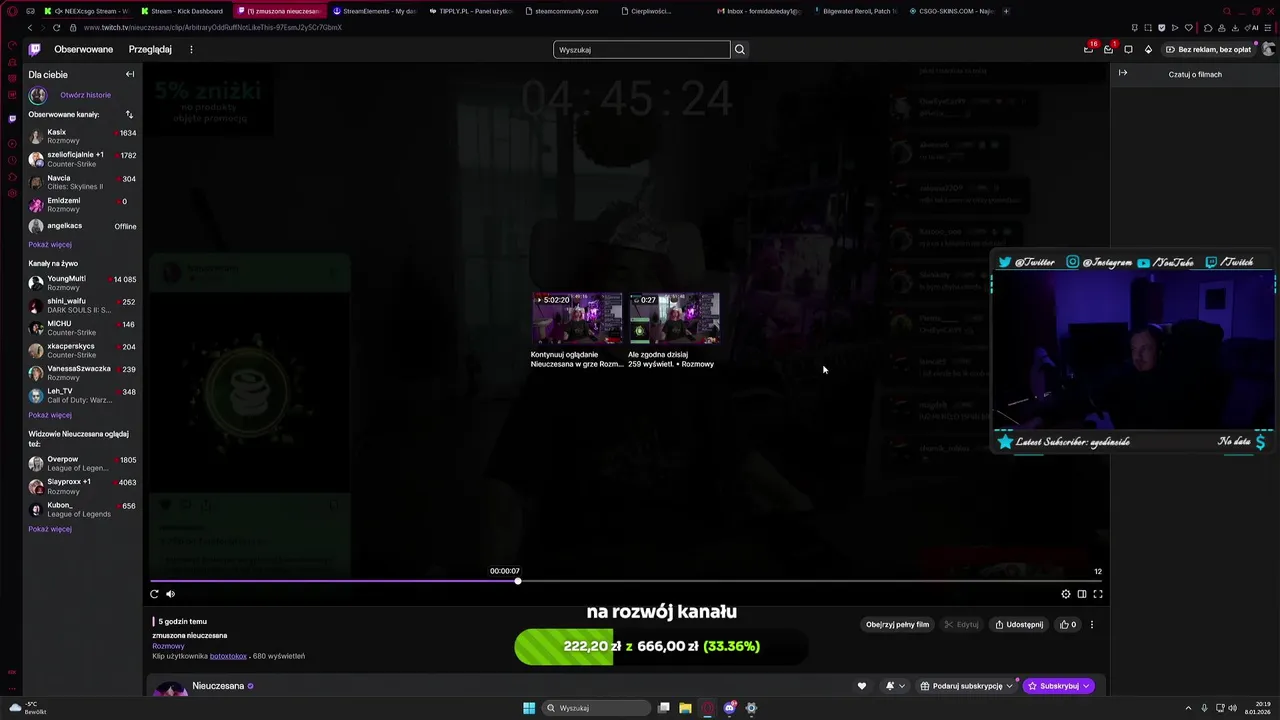Open the Navcia channel in sidebar

point(82,182)
